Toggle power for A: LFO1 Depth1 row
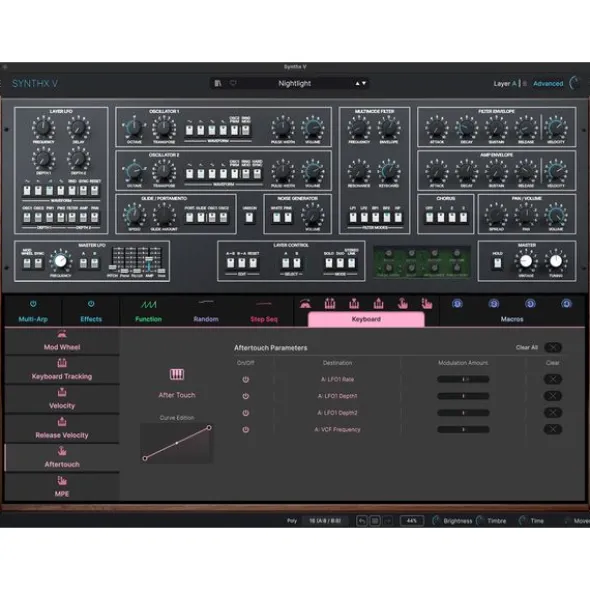Screen dimensions: 590x591 tap(245, 396)
